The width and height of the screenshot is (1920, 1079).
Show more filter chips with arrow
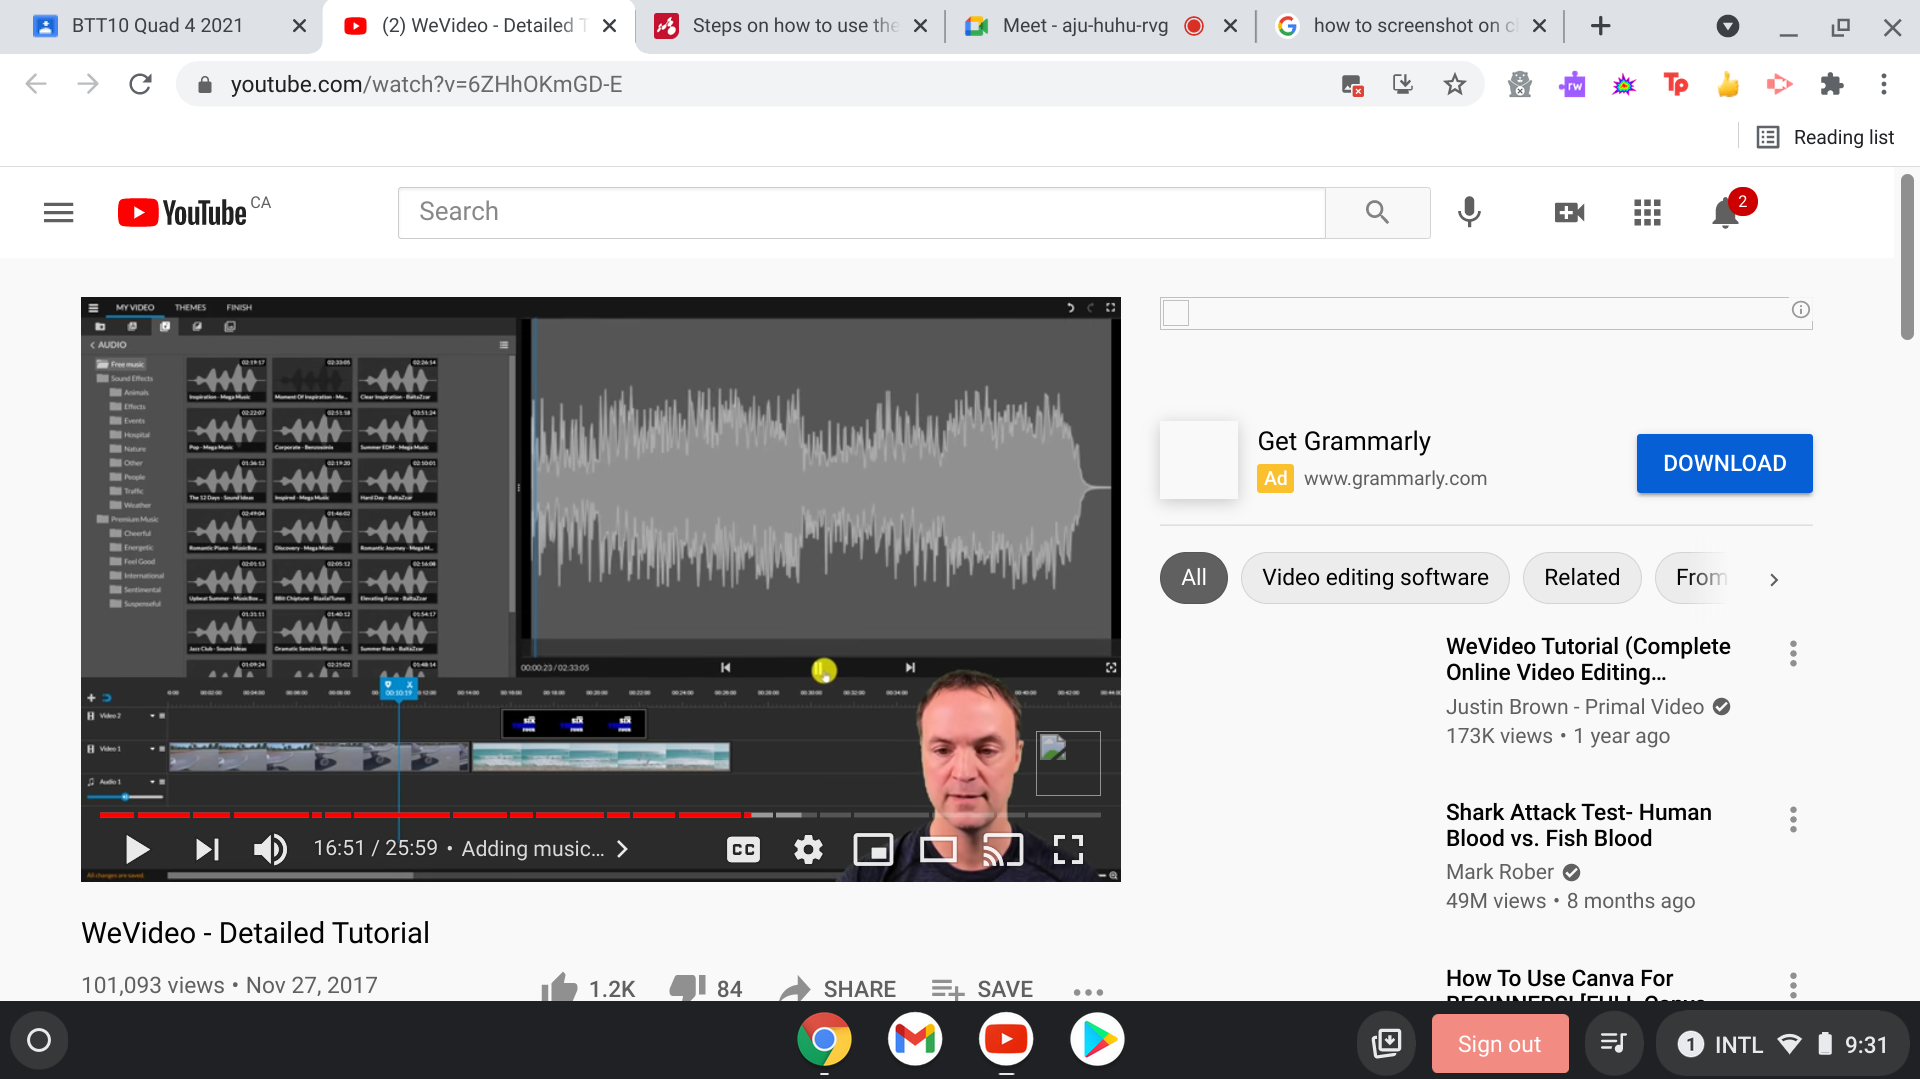1774,579
